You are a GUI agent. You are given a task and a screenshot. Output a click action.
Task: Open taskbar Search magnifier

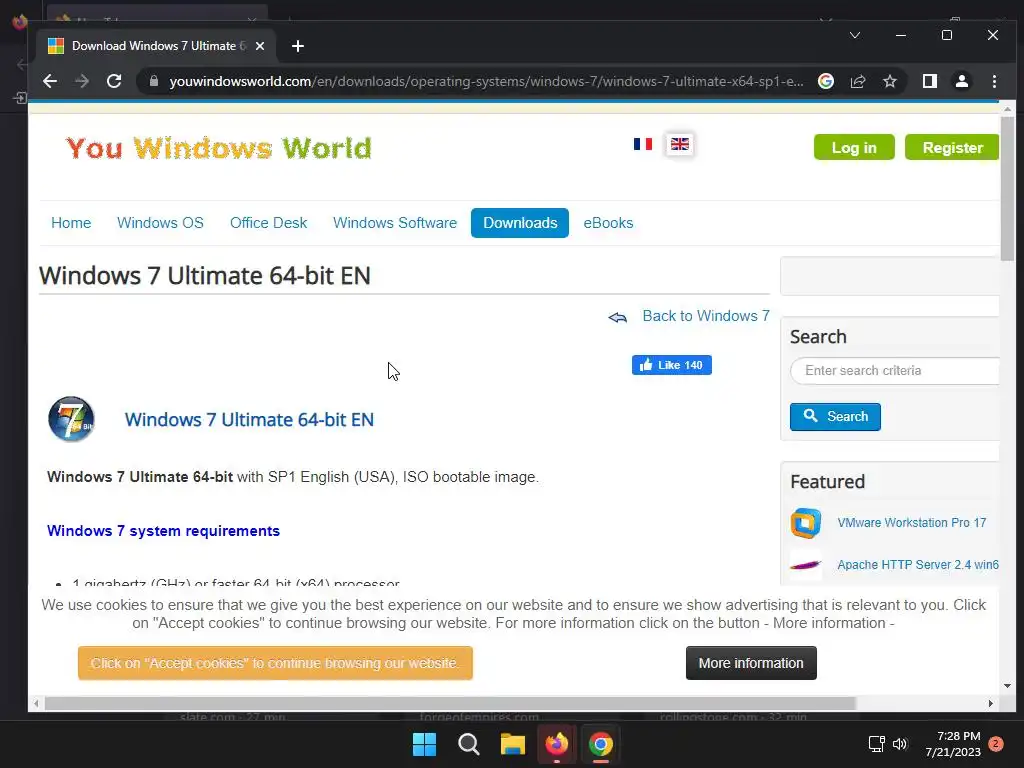468,744
